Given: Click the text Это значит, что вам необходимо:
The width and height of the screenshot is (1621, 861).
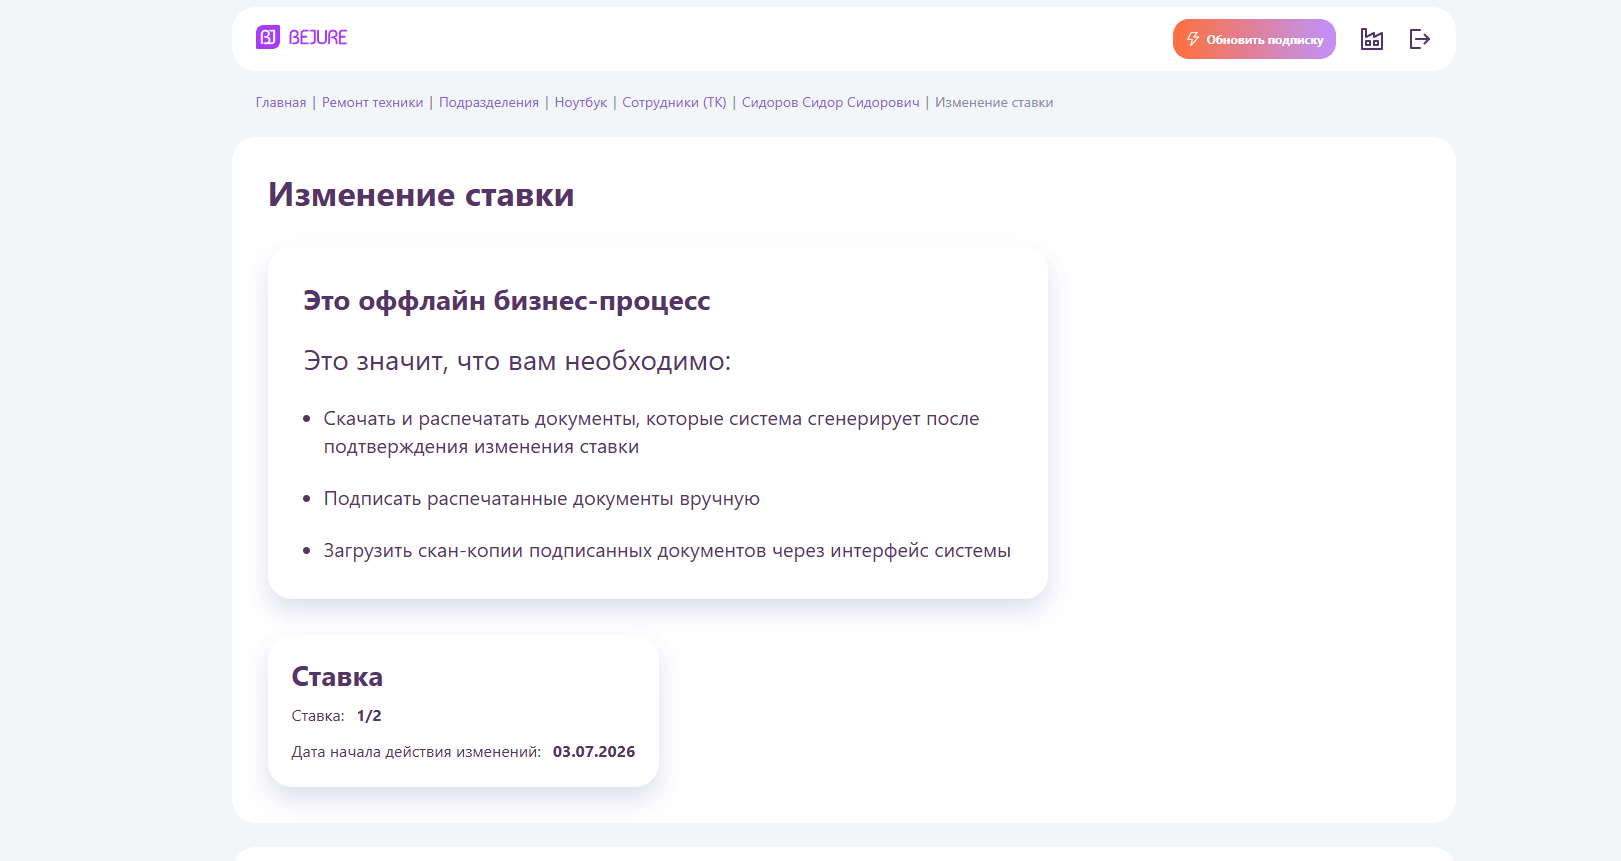Looking at the screenshot, I should click(517, 361).
